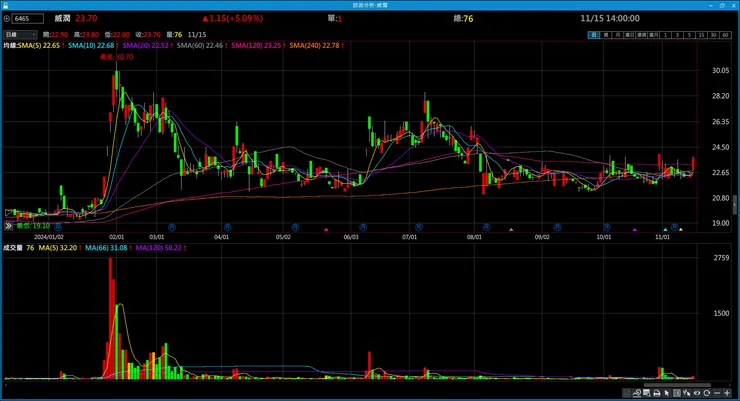Click the stock name 威潤 in header
Viewport: 740px width, 401px height.
pos(62,18)
